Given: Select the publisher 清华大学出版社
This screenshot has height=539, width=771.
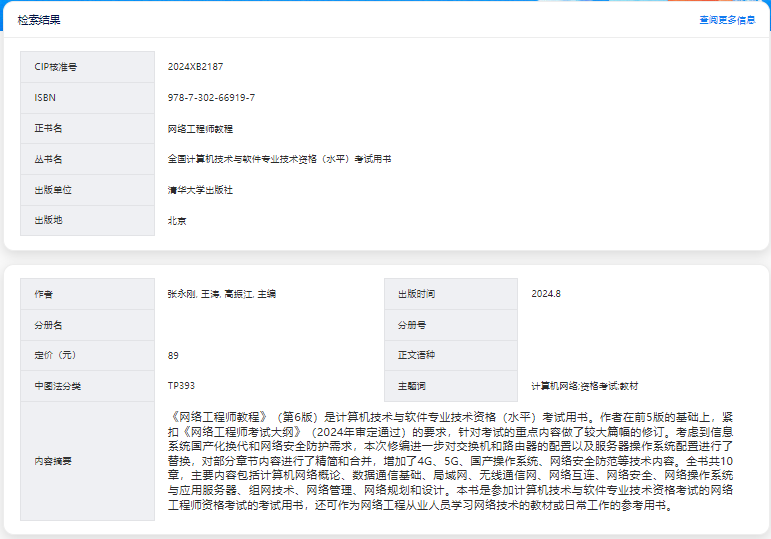Looking at the screenshot, I should pos(200,190).
